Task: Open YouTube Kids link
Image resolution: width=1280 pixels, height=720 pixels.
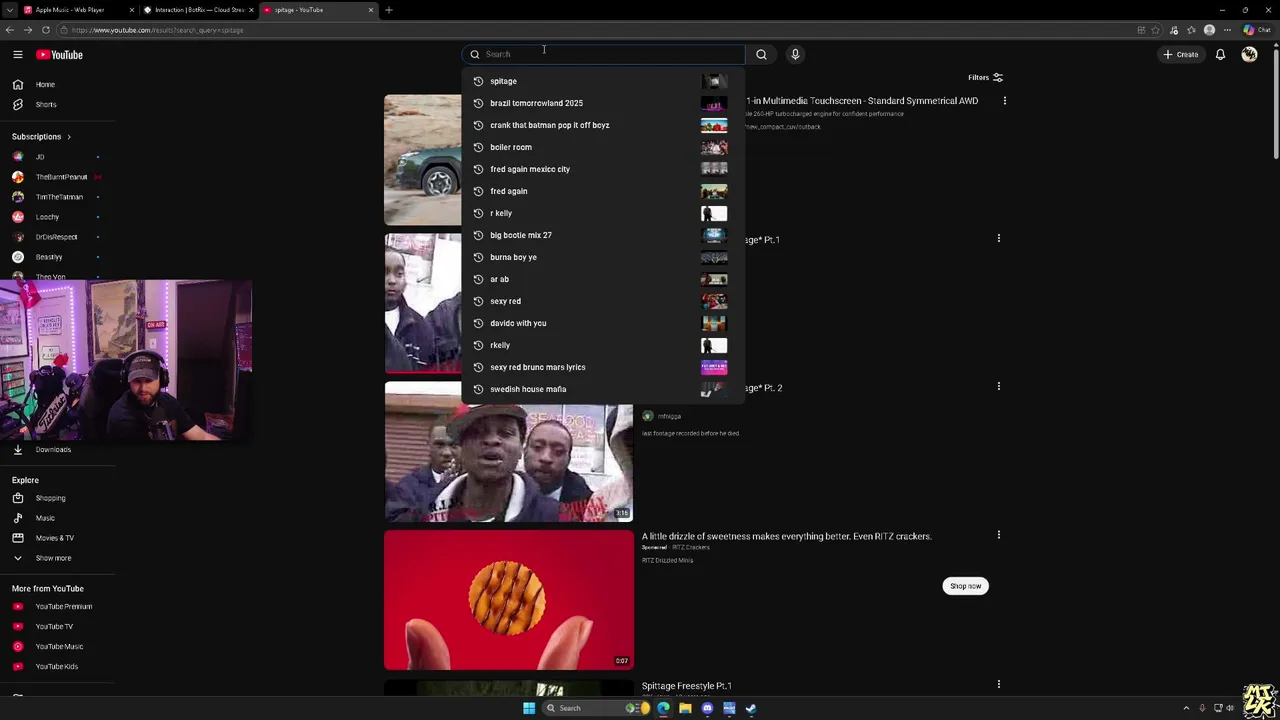Action: click(x=57, y=666)
